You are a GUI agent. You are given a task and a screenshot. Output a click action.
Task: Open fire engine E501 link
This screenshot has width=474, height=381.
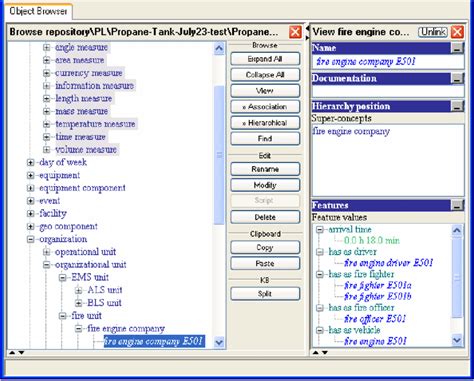click(375, 341)
